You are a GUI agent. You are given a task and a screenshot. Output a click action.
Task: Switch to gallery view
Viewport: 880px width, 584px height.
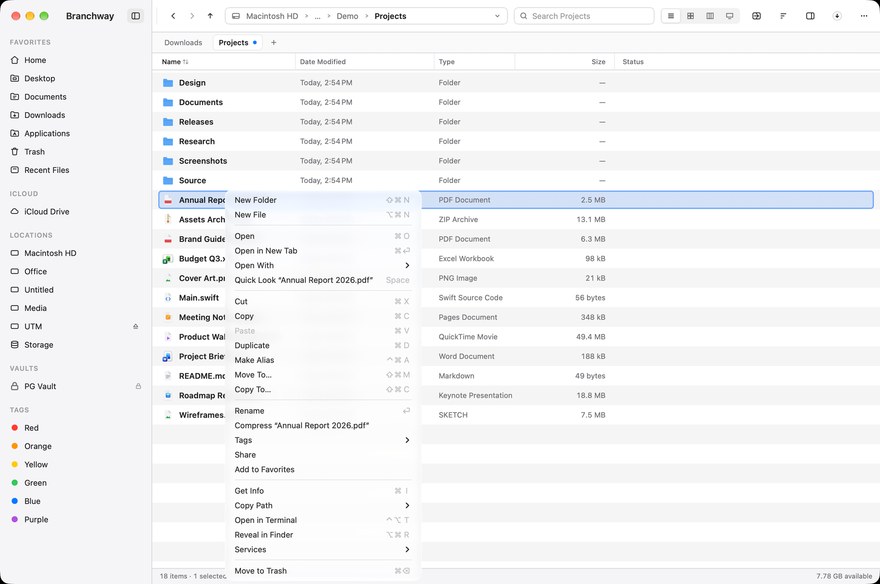[x=730, y=16]
